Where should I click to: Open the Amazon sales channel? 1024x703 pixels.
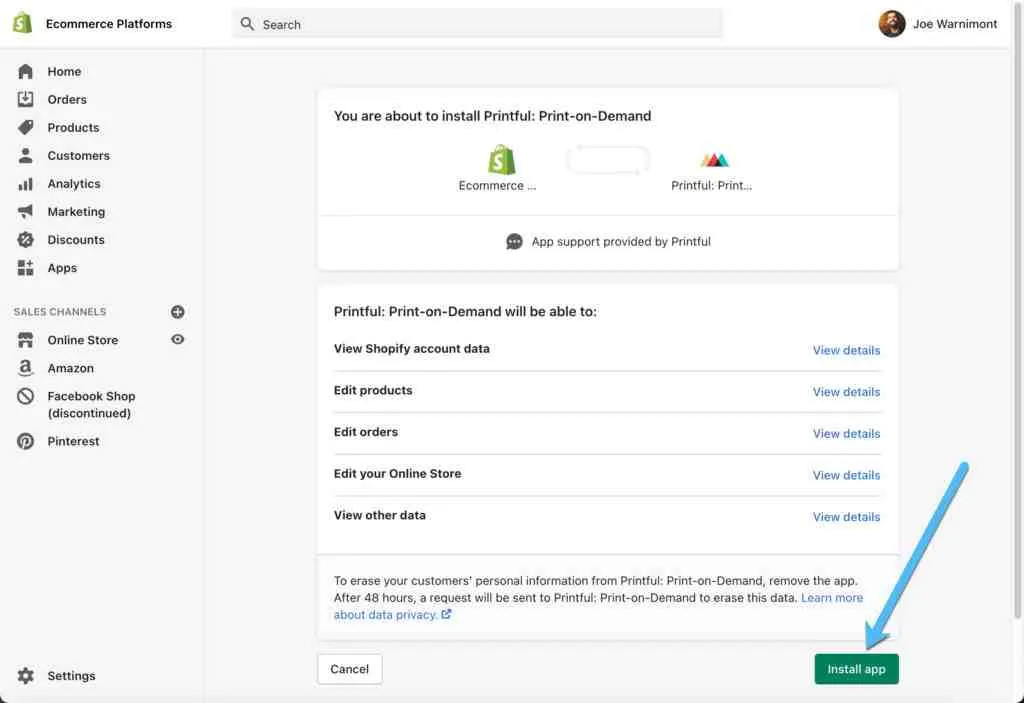pos(71,368)
